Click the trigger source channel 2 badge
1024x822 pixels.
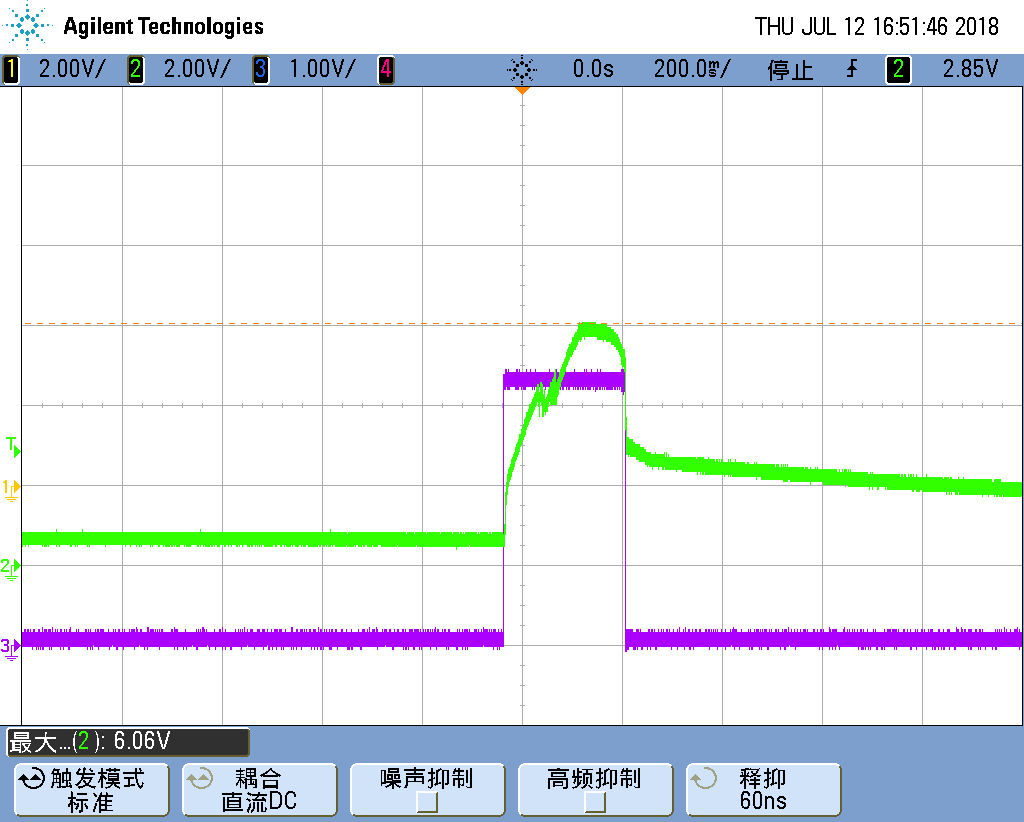(x=898, y=69)
